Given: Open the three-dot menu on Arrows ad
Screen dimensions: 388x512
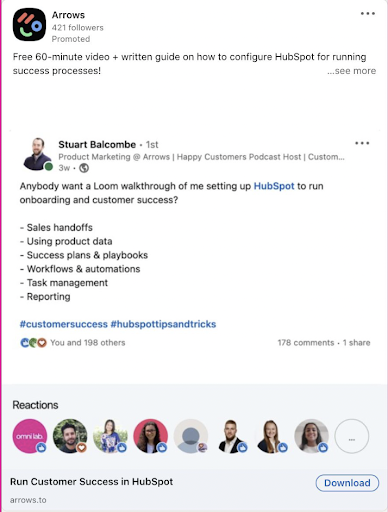Looking at the screenshot, I should coord(368,14).
